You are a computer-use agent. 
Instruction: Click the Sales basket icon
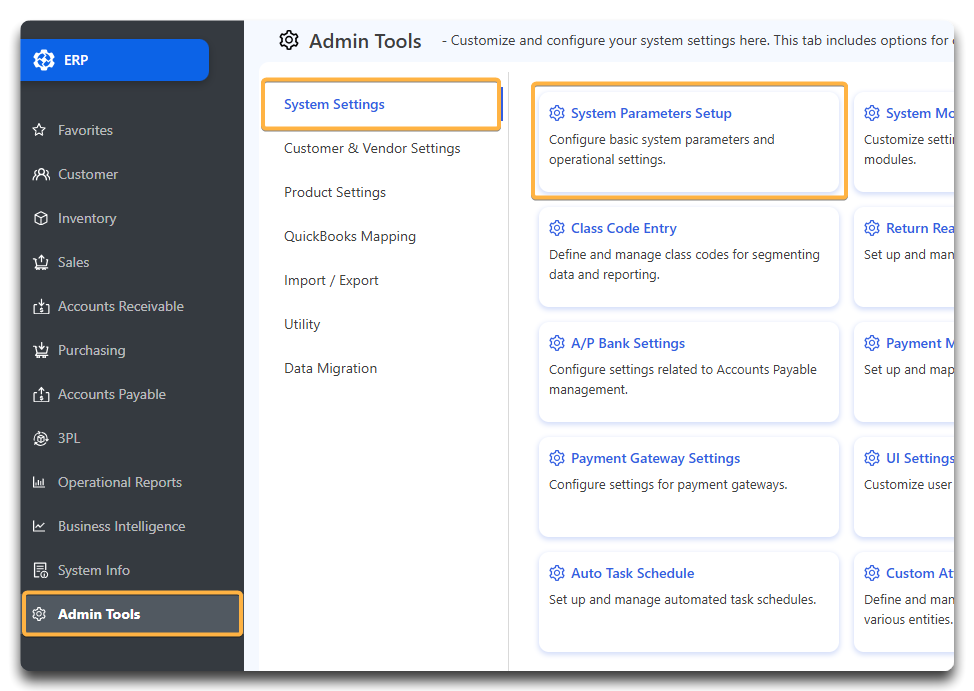[40, 262]
